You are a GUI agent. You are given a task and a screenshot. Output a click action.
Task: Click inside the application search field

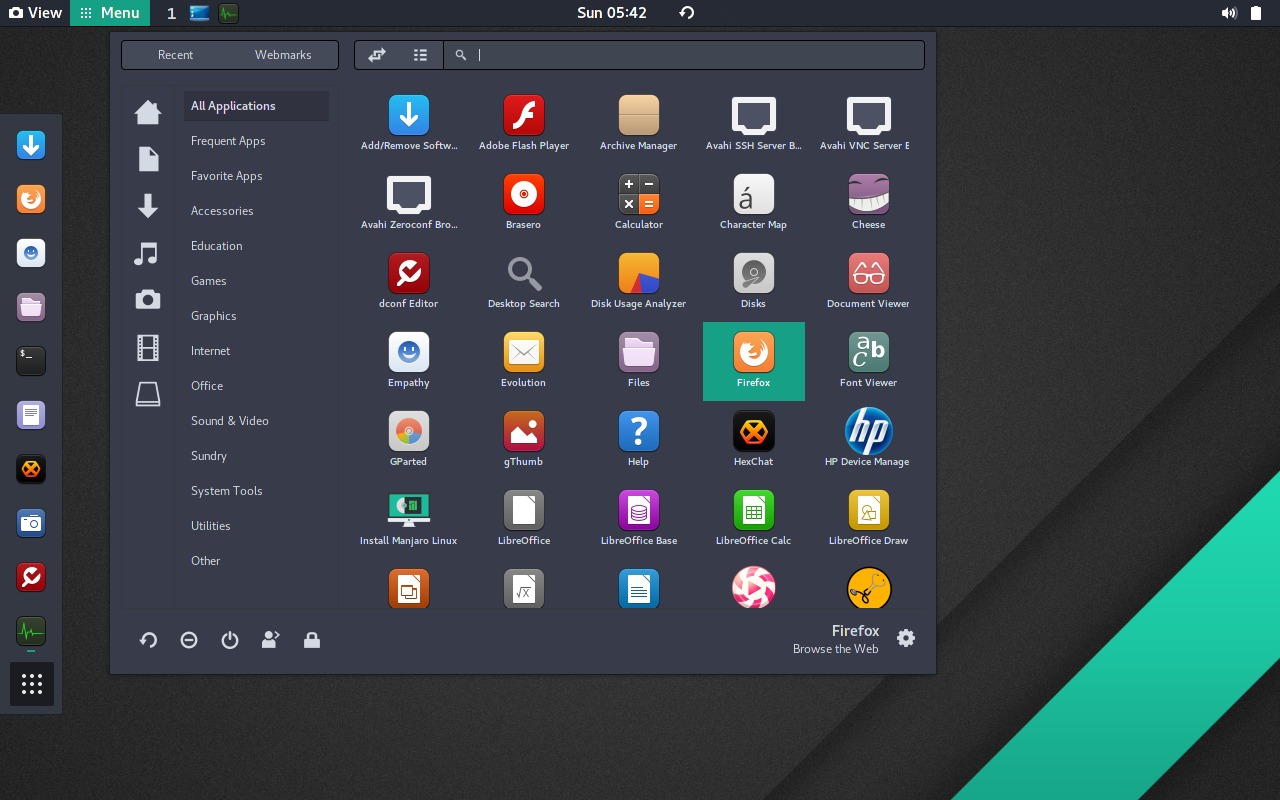685,55
